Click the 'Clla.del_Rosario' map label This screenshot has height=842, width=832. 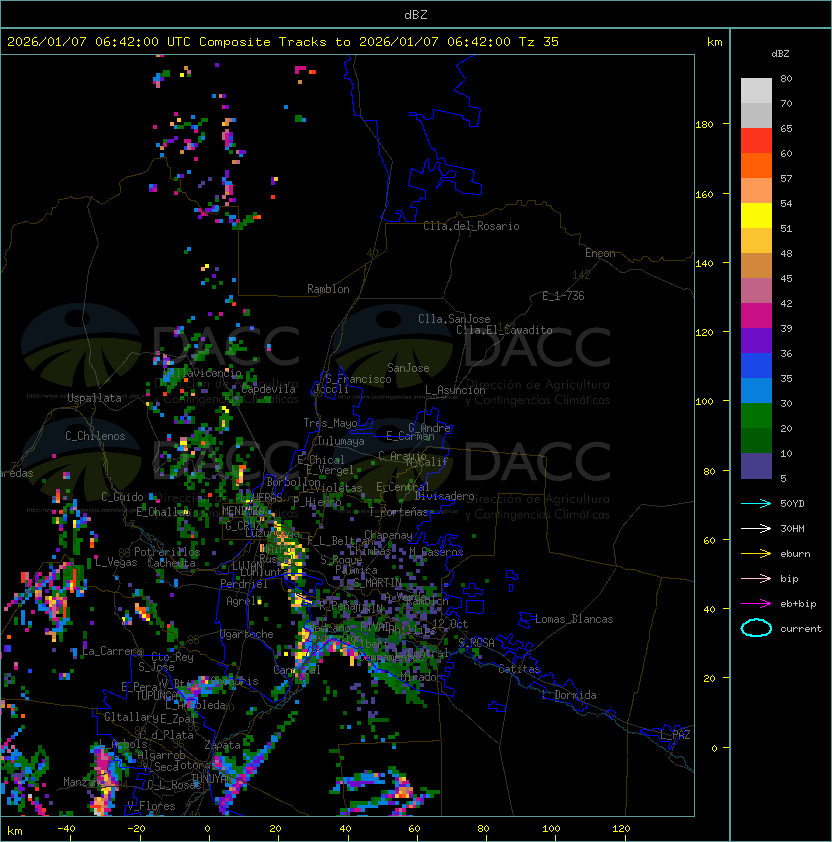471,227
